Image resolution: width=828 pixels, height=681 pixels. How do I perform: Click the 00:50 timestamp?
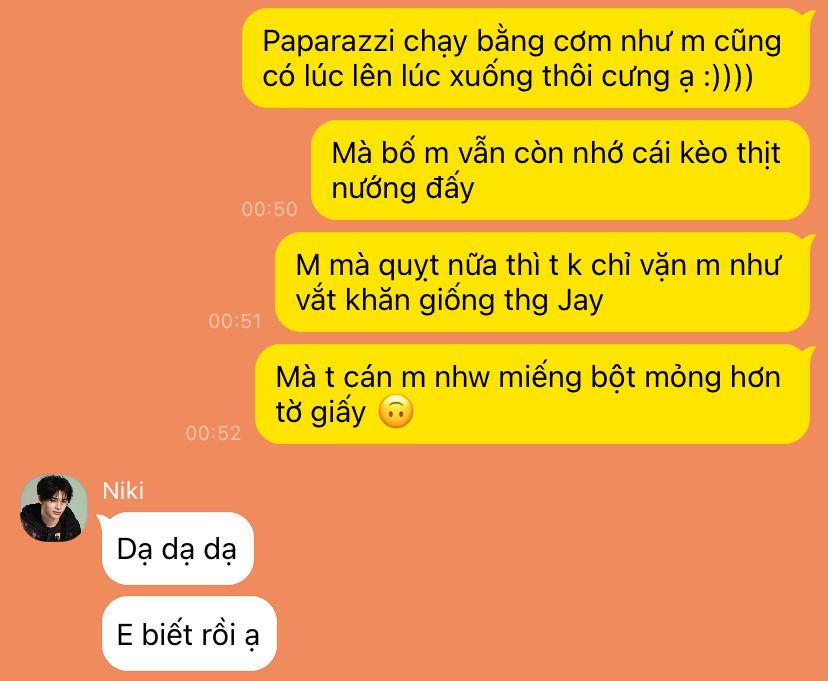(269, 209)
